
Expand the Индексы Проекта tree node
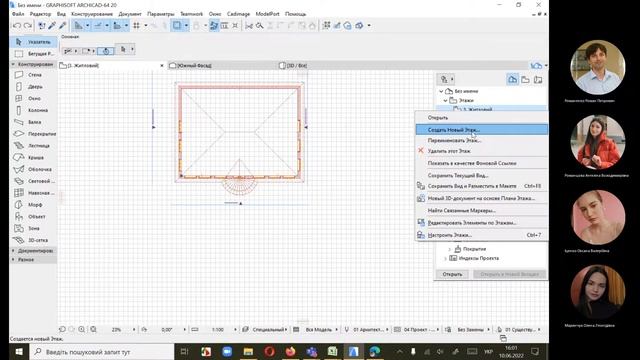pyautogui.click(x=445, y=258)
